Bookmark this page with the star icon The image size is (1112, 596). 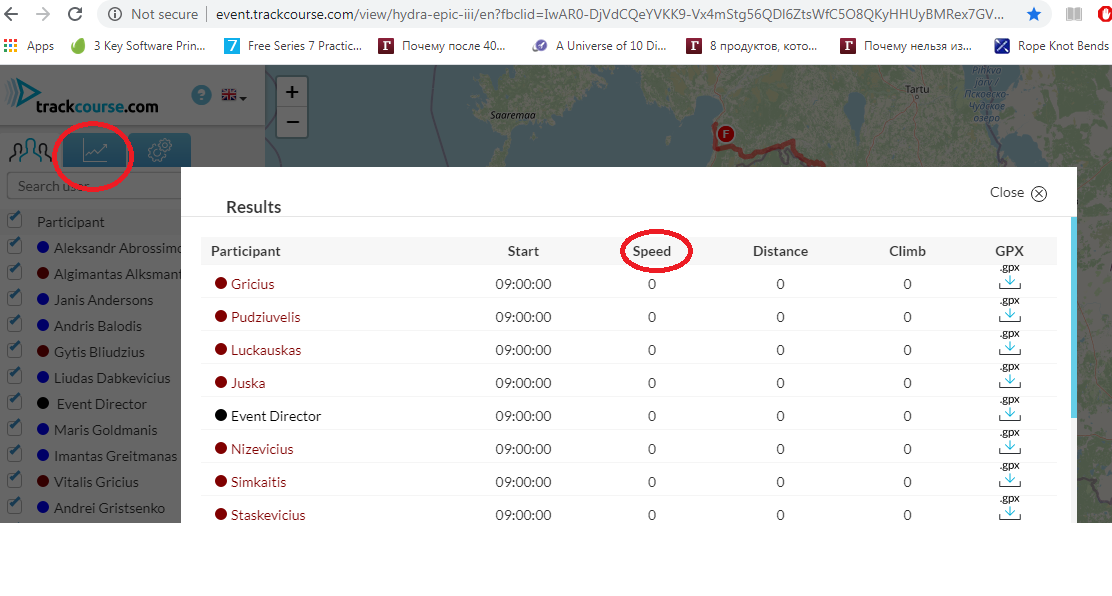1034,14
